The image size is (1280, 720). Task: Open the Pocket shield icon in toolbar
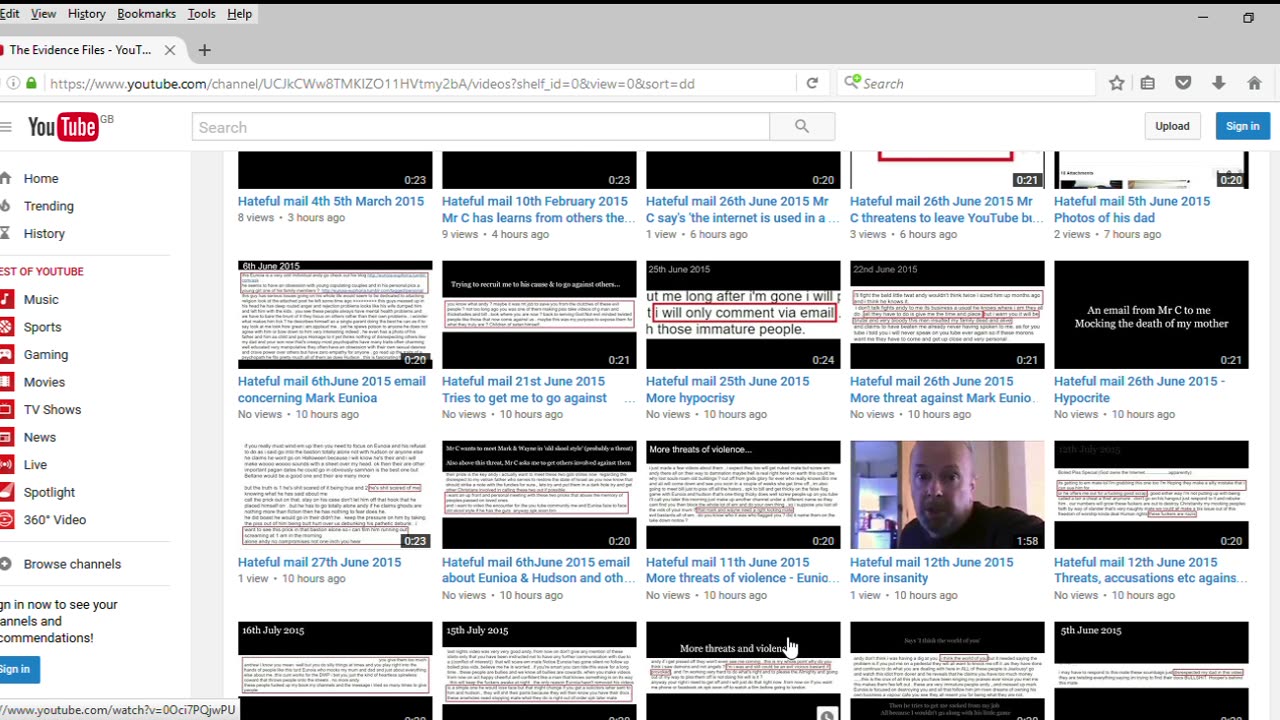click(x=1183, y=84)
